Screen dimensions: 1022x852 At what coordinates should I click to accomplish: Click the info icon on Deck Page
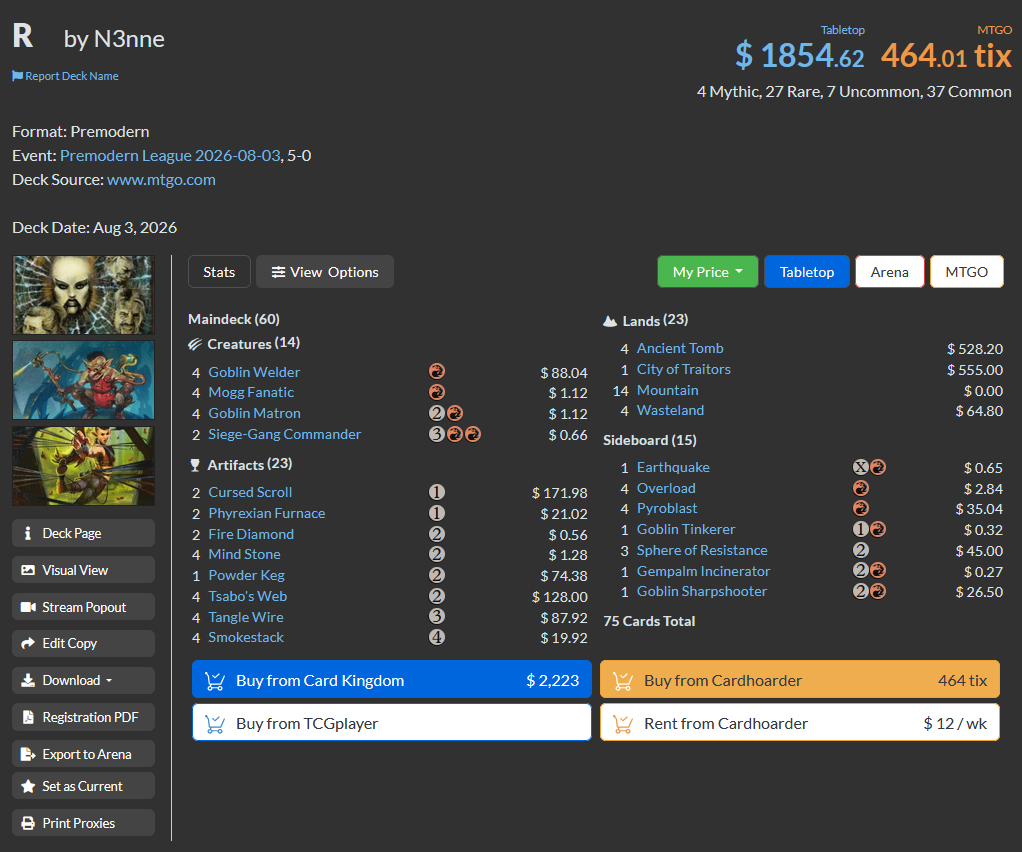pos(27,533)
